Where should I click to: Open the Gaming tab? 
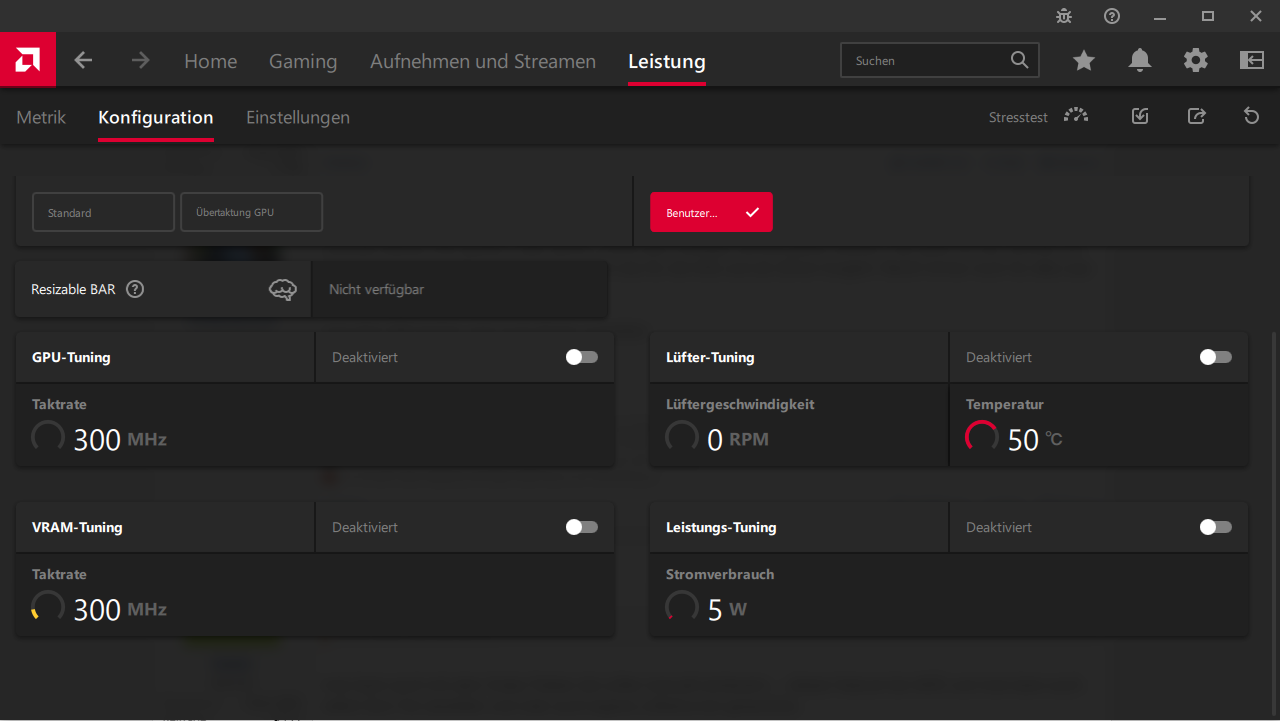pos(303,61)
